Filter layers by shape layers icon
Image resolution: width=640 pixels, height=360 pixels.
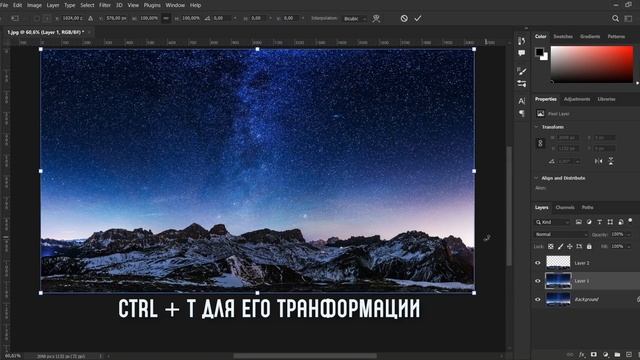(x=610, y=222)
